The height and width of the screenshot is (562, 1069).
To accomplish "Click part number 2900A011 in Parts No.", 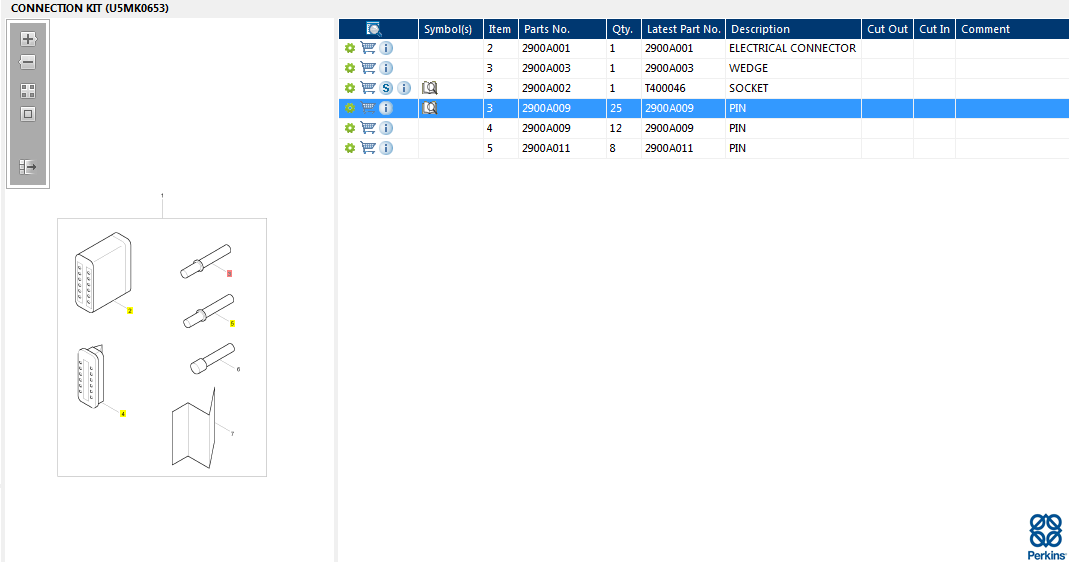I will pyautogui.click(x=546, y=148).
